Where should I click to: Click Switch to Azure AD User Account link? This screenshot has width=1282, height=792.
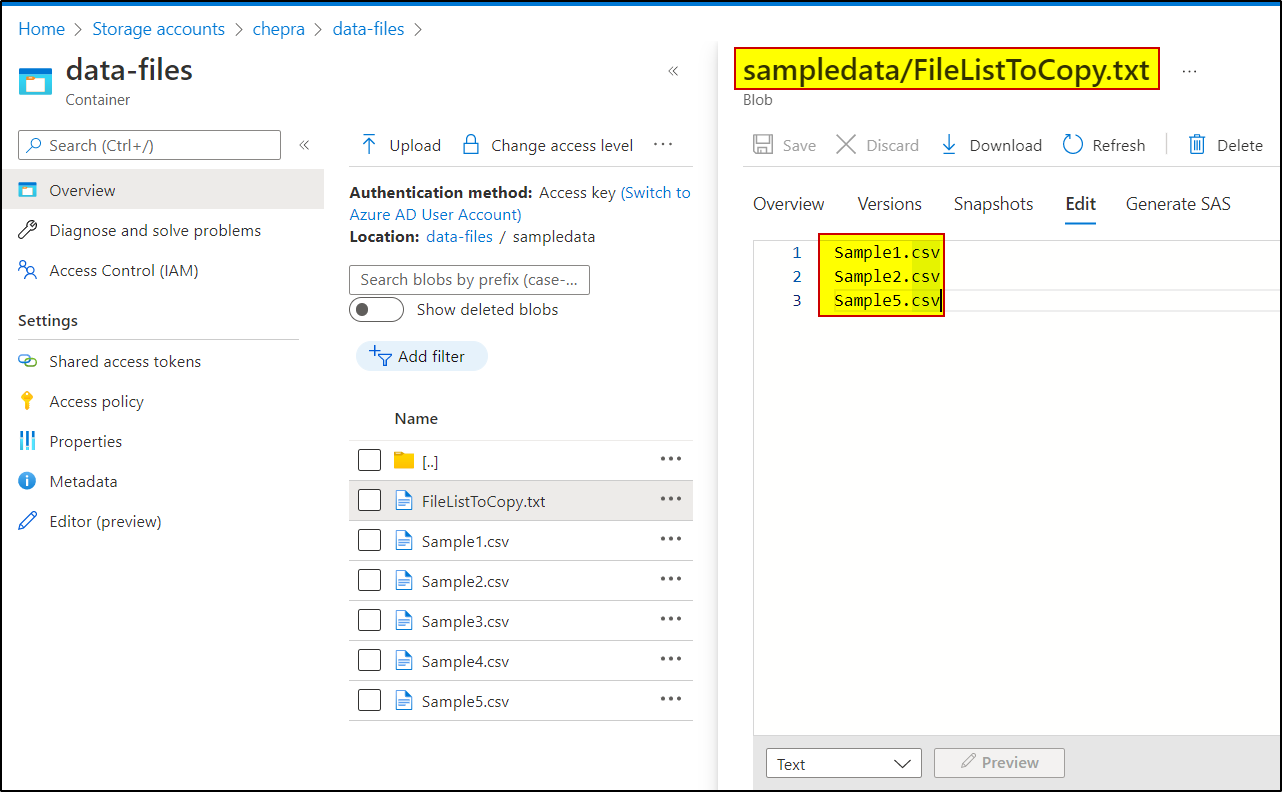click(x=520, y=203)
